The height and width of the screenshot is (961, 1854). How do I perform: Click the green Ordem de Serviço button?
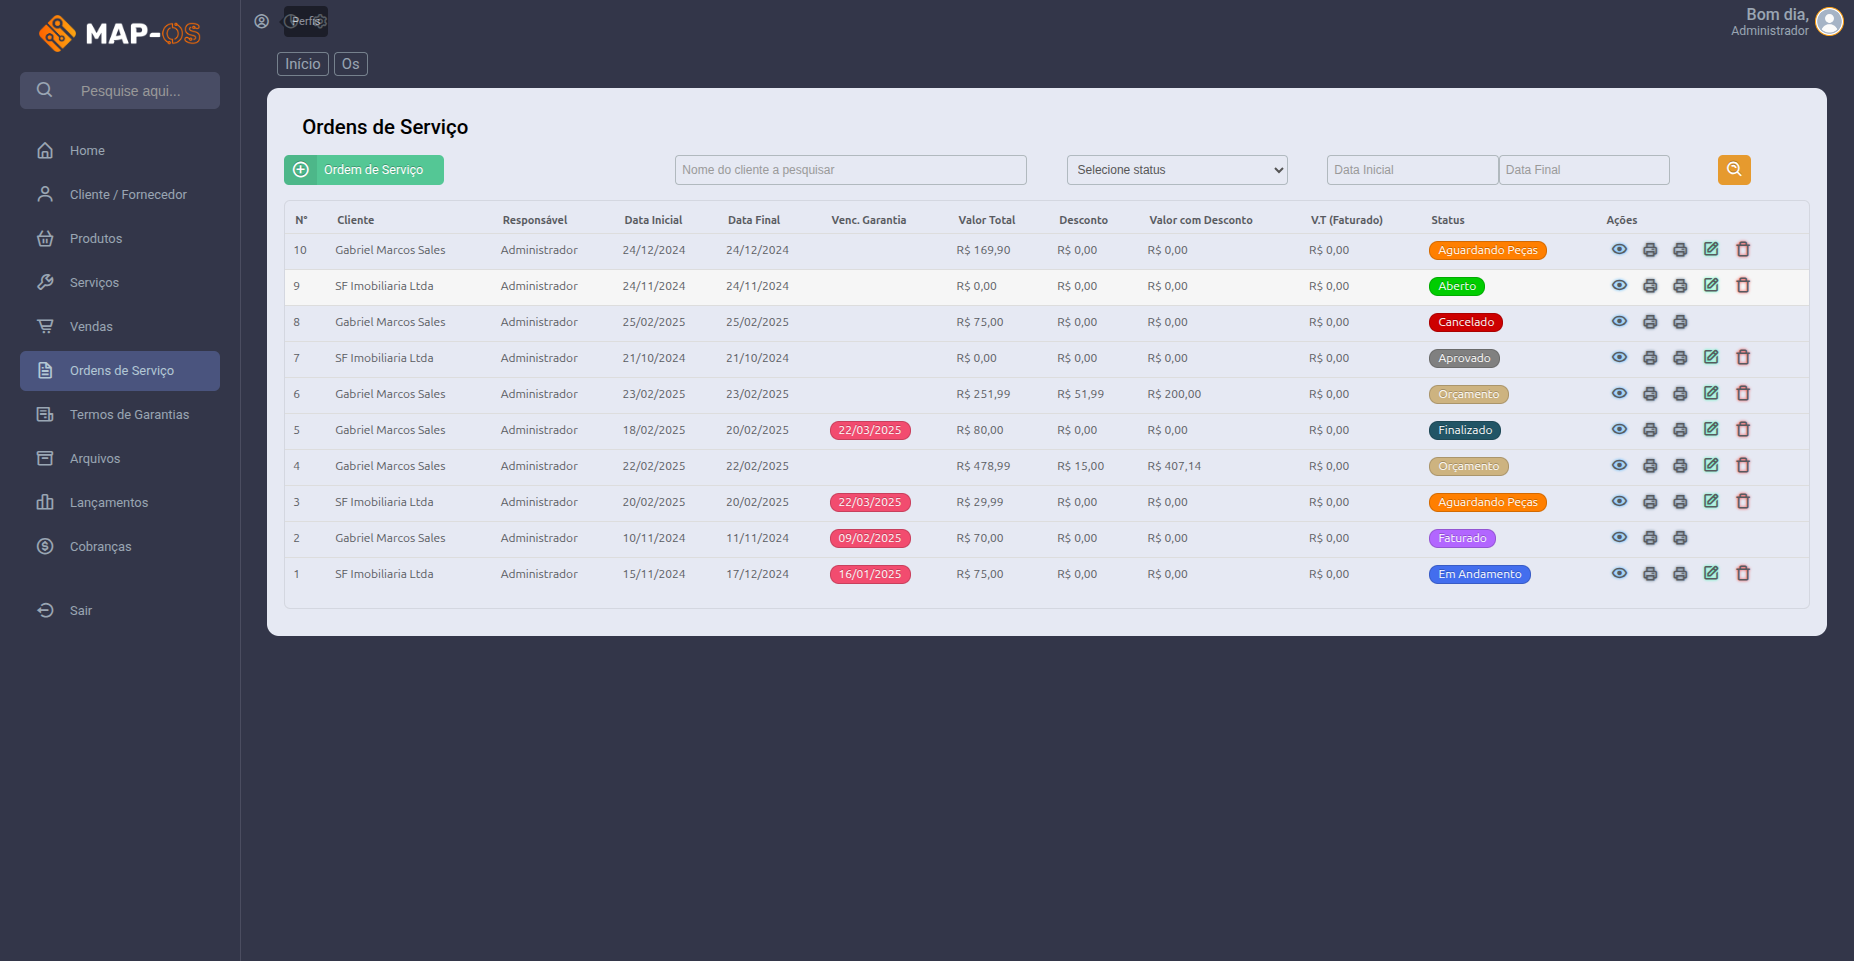click(x=364, y=170)
